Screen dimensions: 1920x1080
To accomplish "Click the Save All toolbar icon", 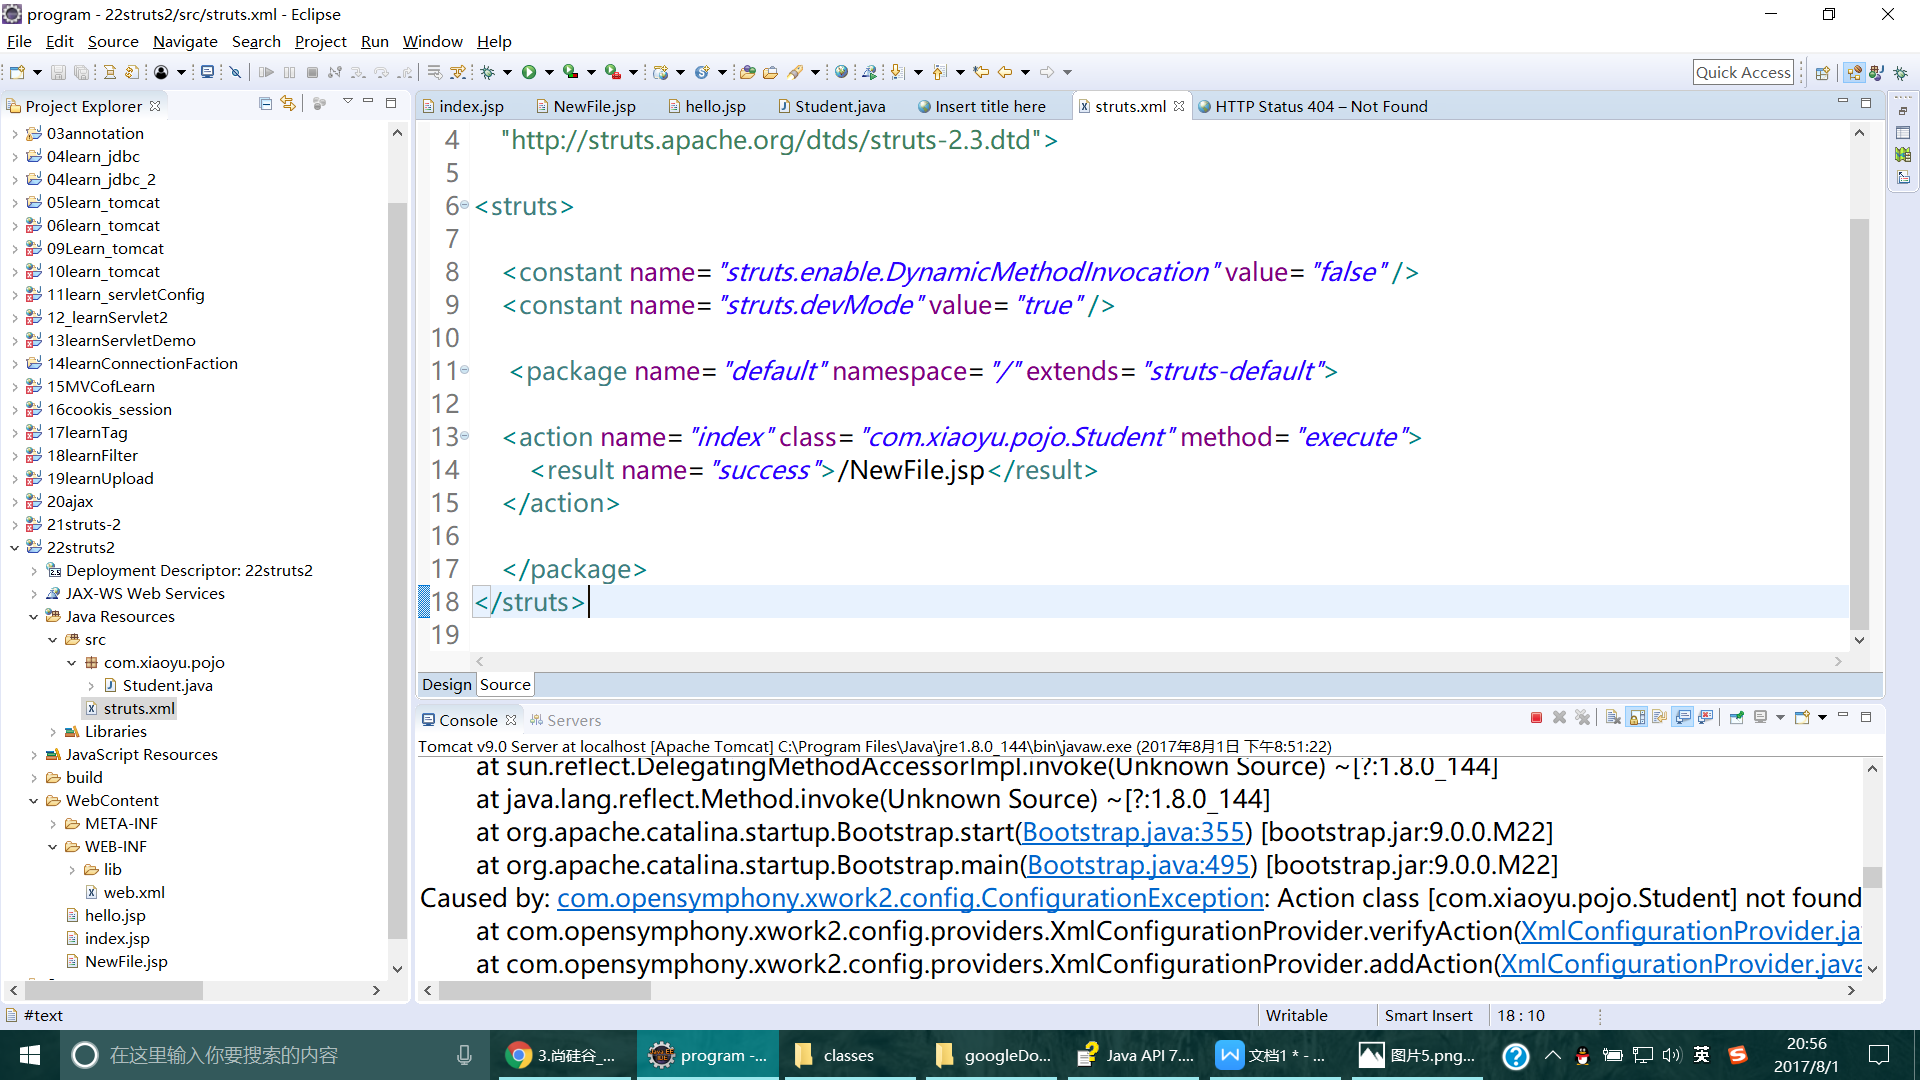I will coord(81,72).
